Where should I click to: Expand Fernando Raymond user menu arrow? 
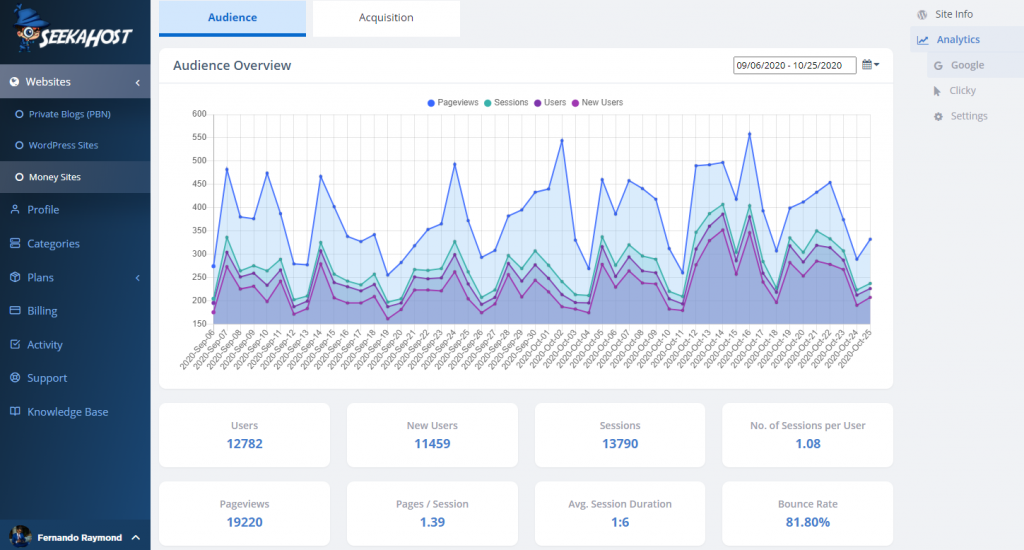(136, 538)
